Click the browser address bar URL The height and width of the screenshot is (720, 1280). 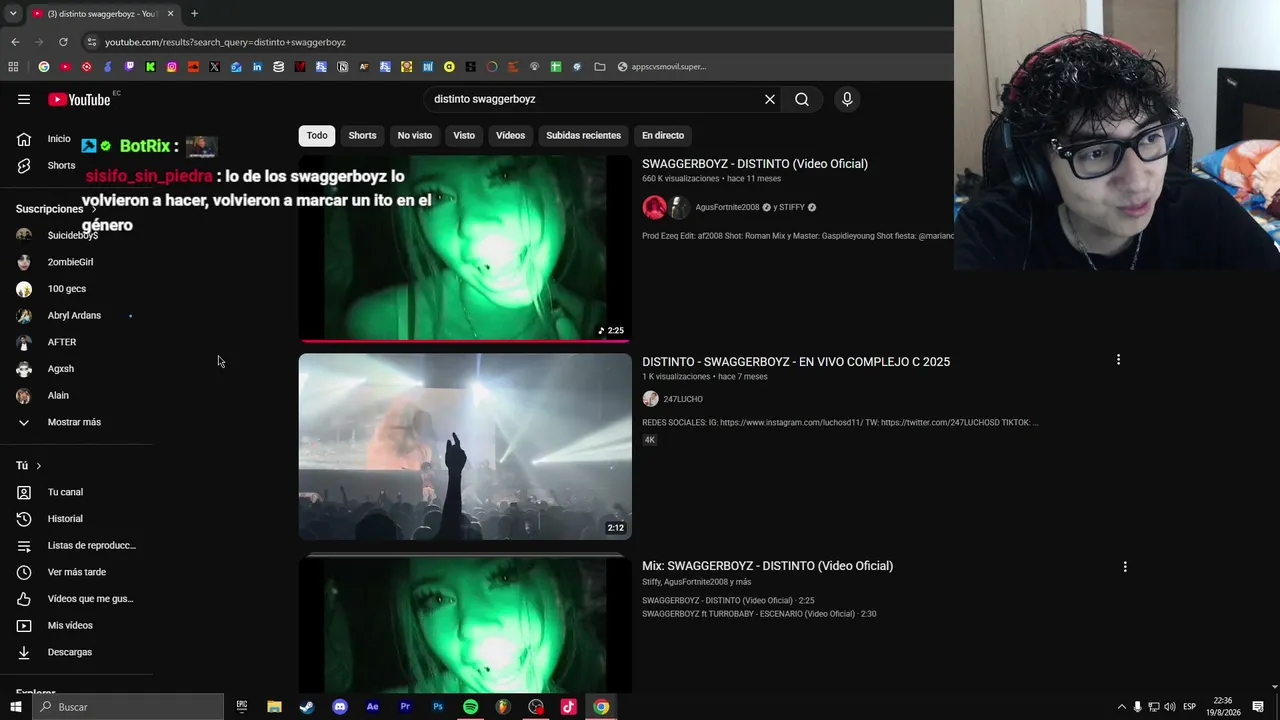[x=225, y=42]
